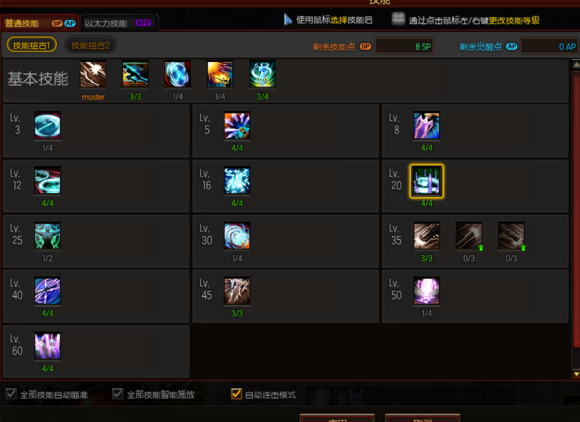
Task: Click the scrollbar up arrow
Action: point(576,65)
